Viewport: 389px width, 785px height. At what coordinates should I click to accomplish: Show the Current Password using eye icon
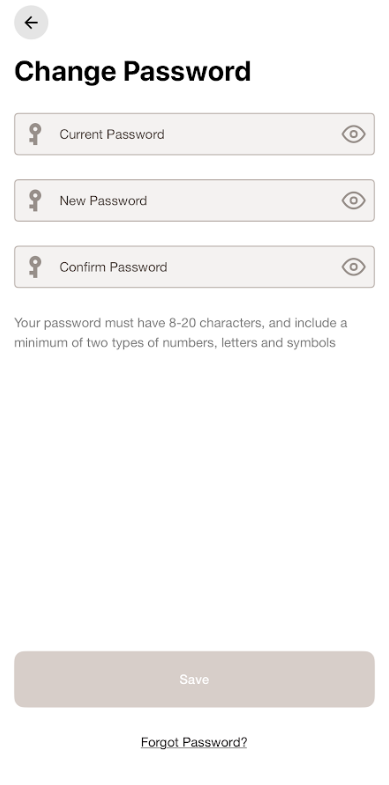[353, 134]
